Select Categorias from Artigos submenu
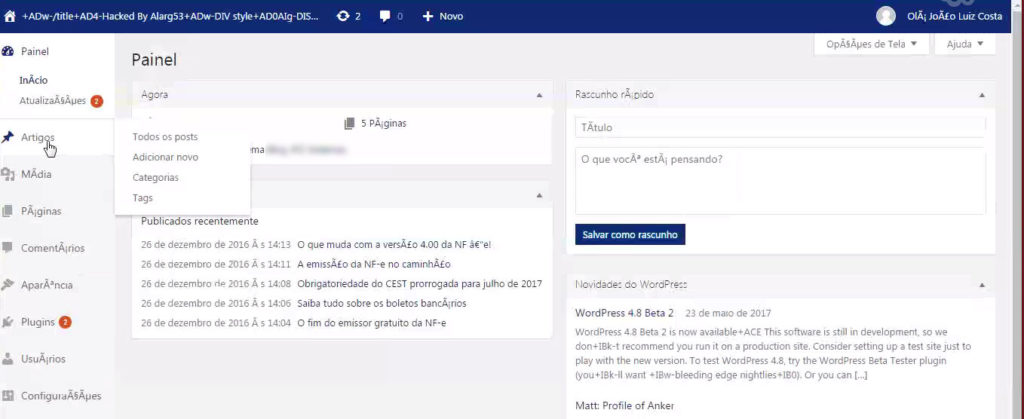 pos(155,178)
